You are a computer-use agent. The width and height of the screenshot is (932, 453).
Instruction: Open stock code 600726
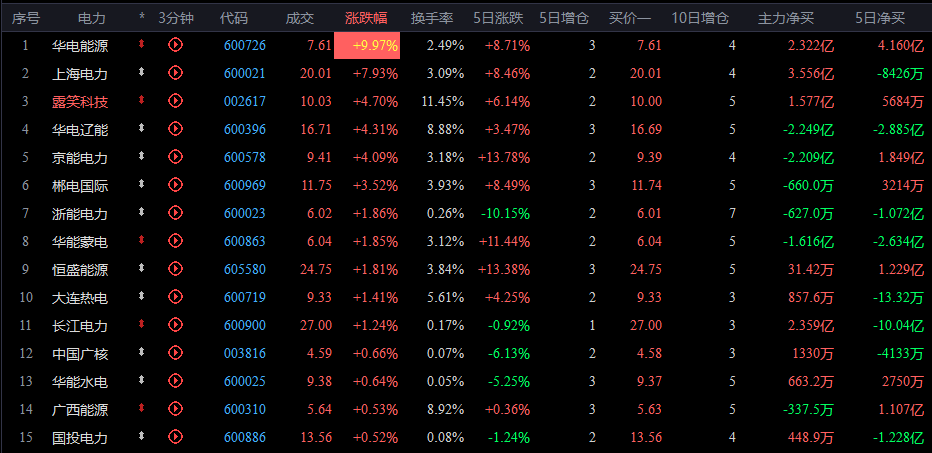click(245, 46)
